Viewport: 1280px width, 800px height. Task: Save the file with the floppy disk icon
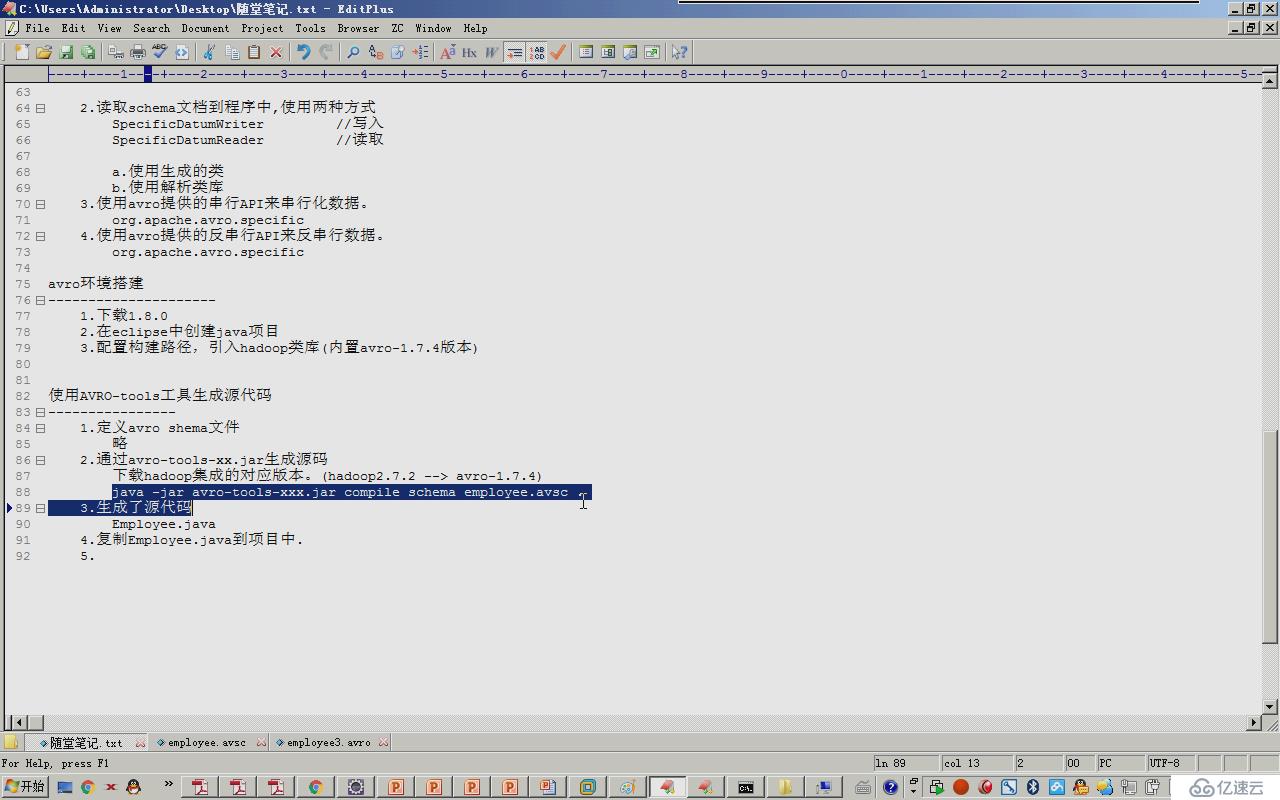(66, 52)
